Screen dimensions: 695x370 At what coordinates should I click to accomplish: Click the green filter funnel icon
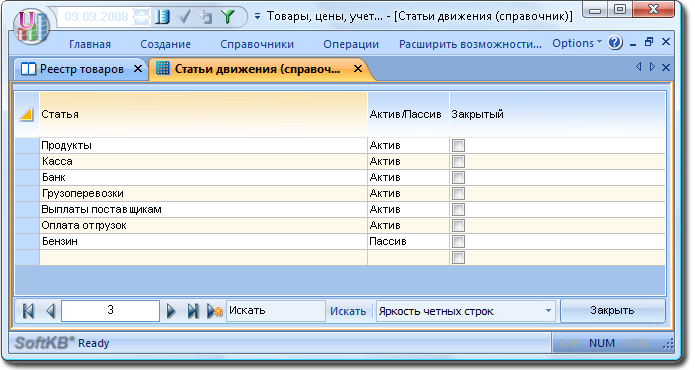pyautogui.click(x=228, y=17)
